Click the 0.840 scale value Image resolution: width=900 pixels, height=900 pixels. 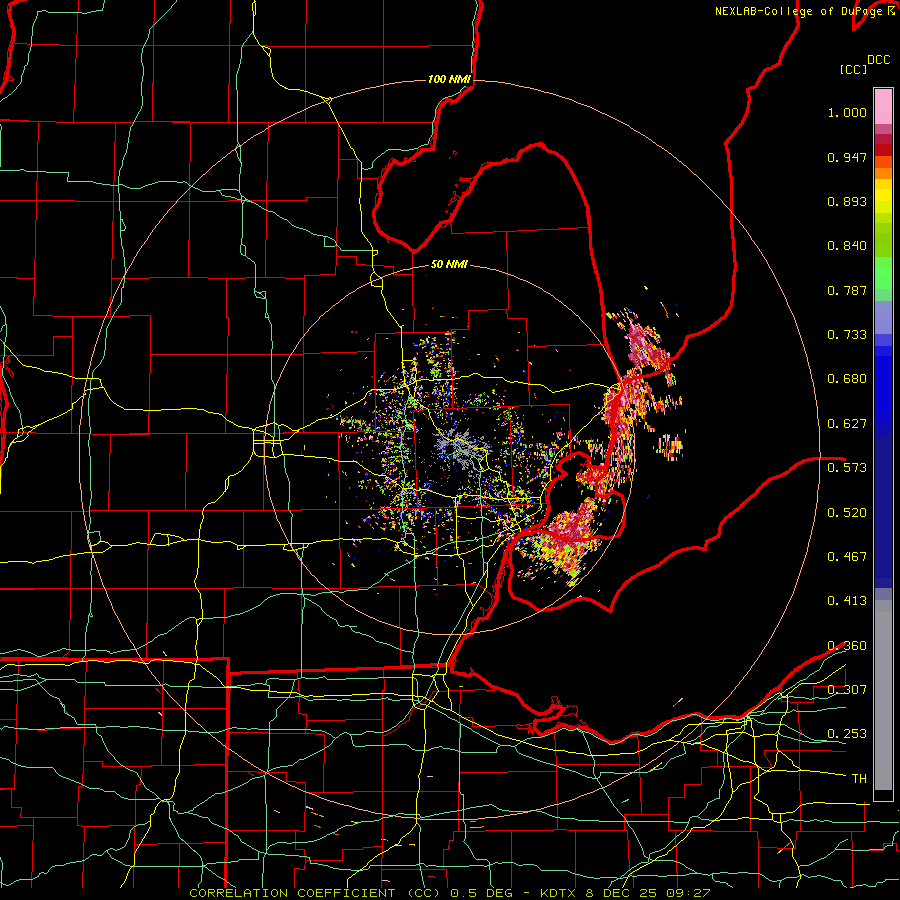(x=847, y=246)
